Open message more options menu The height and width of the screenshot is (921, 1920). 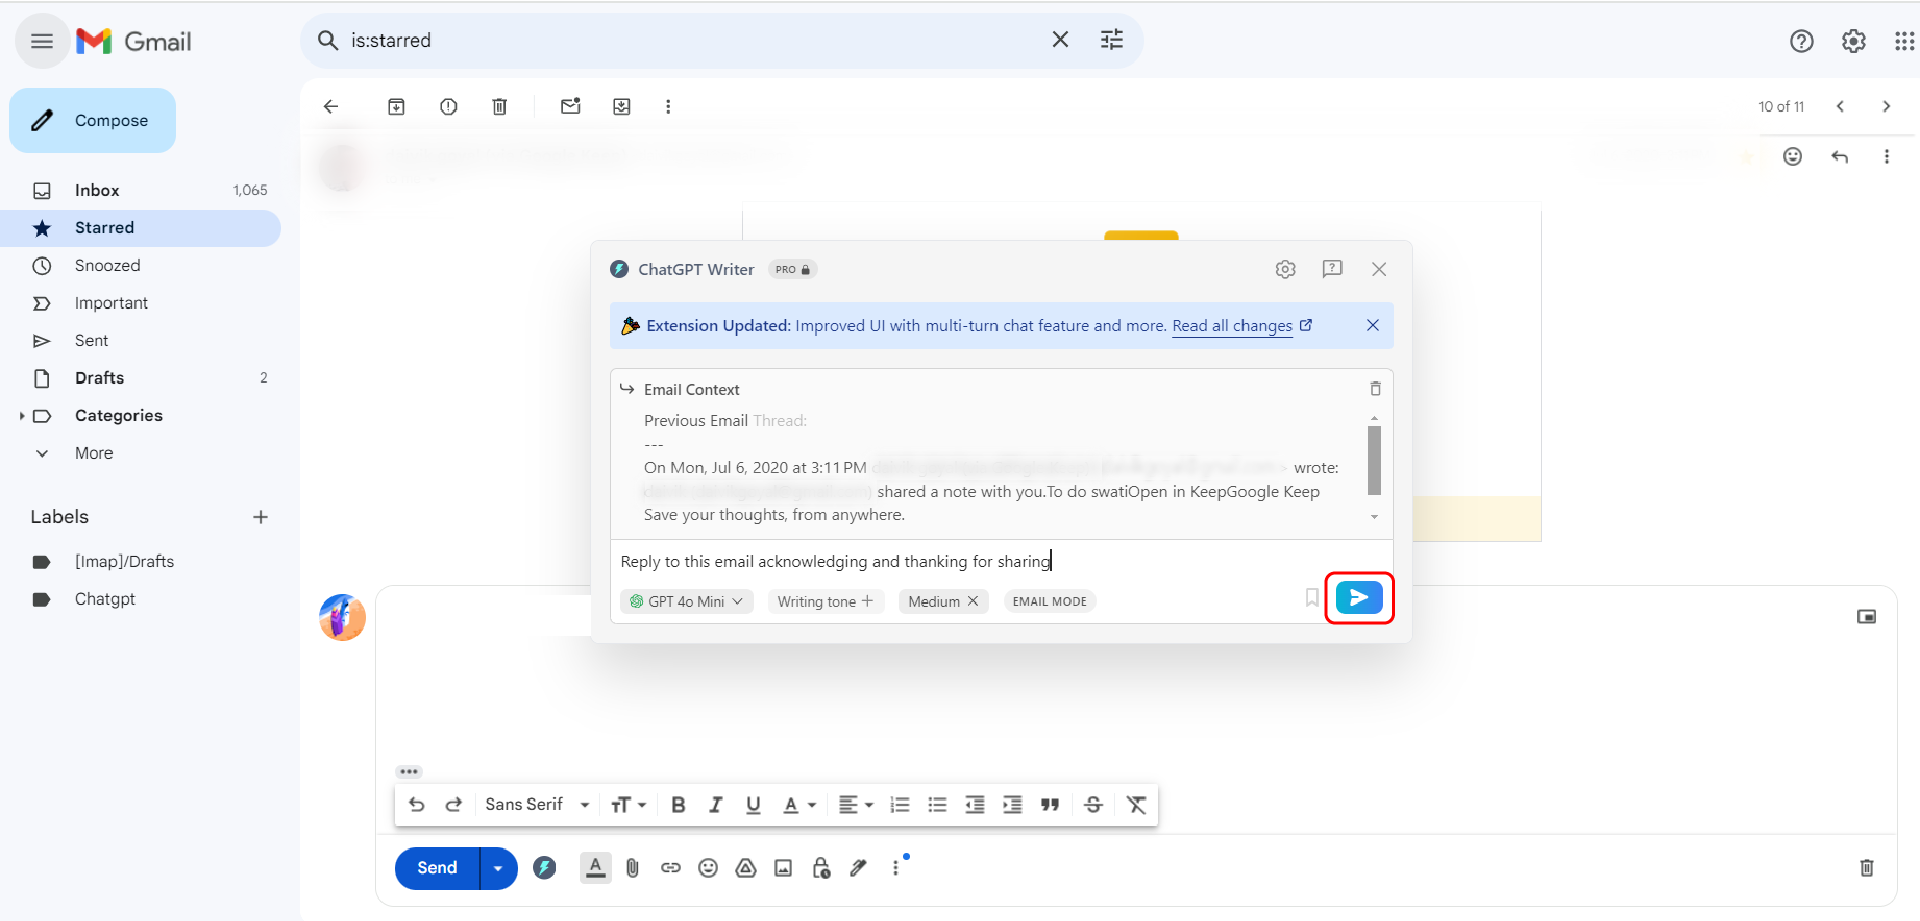click(x=1886, y=157)
